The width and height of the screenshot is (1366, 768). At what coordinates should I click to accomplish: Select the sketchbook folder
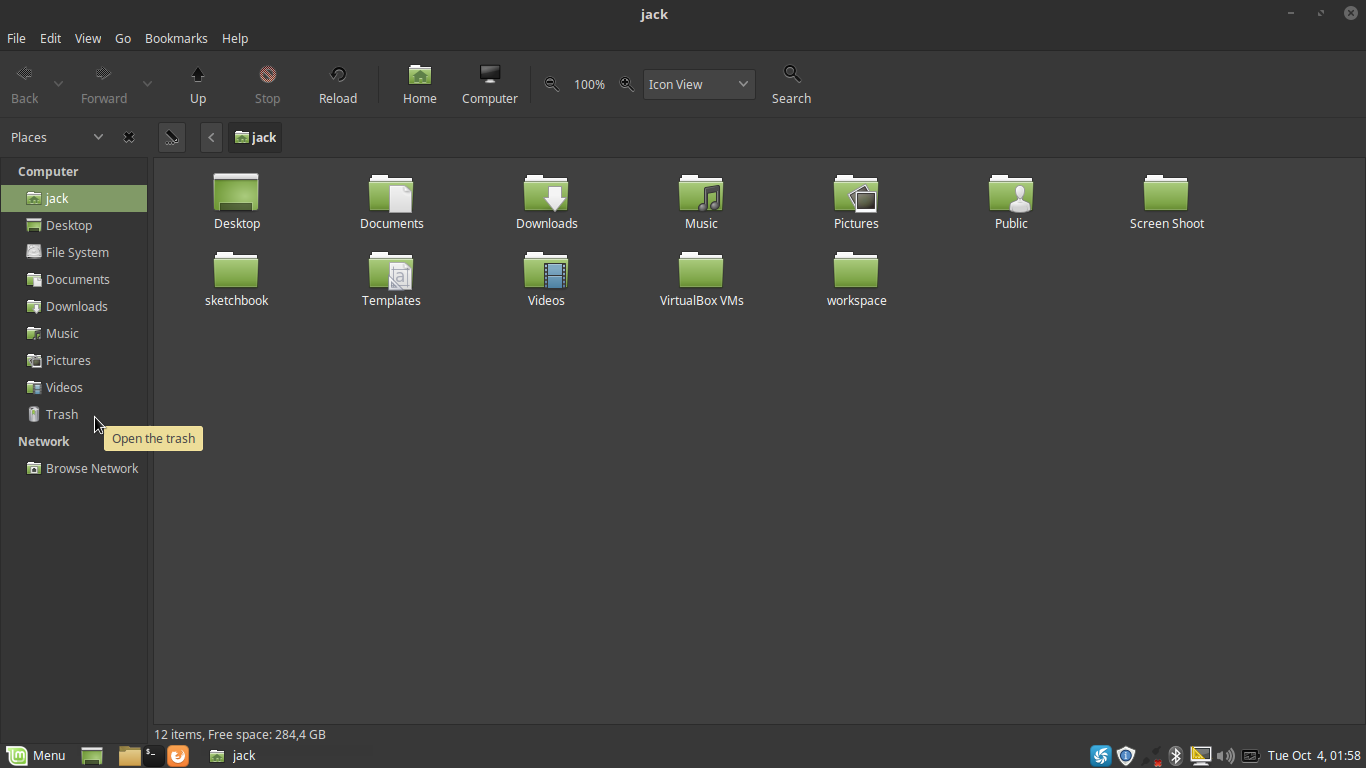click(236, 279)
